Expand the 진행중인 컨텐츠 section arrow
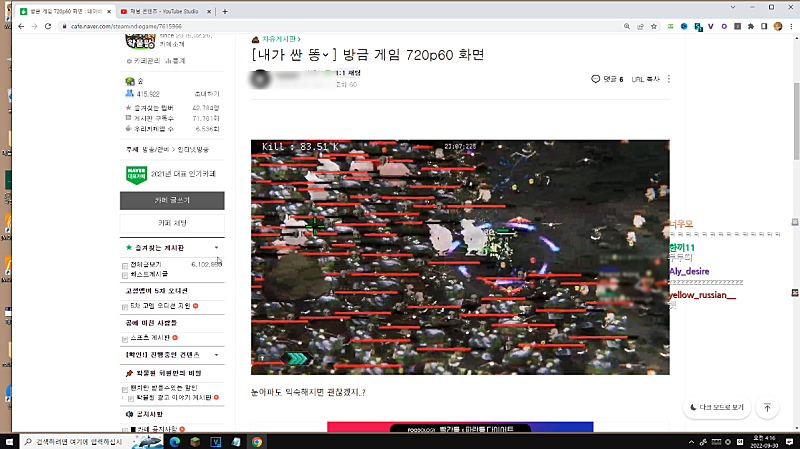 [216, 355]
